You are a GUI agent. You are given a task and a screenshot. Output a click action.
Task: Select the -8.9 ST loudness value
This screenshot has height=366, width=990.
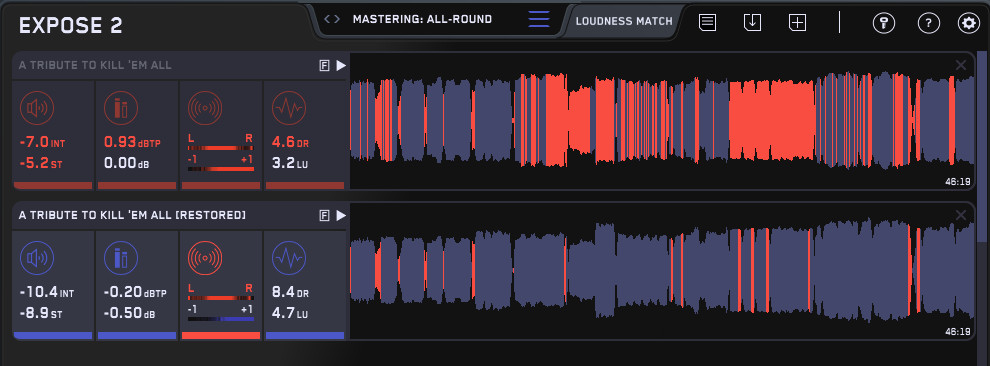click(41, 314)
